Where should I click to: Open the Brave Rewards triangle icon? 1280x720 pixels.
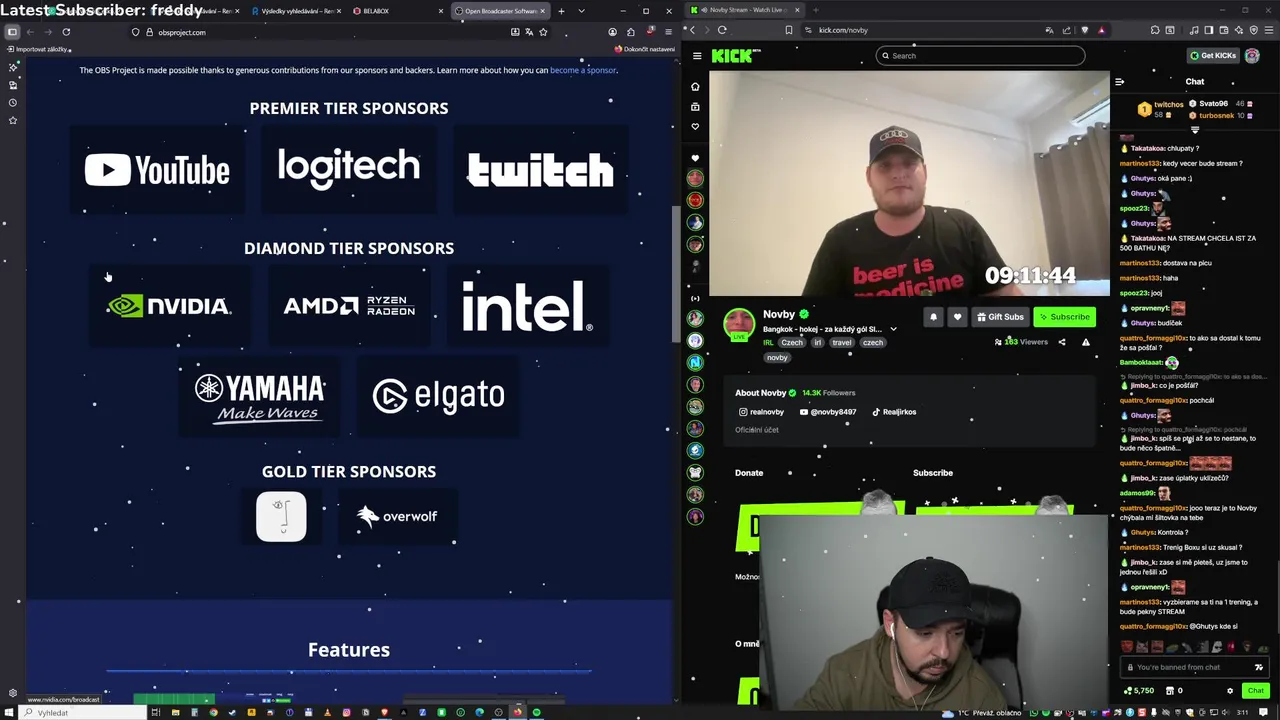1101,30
